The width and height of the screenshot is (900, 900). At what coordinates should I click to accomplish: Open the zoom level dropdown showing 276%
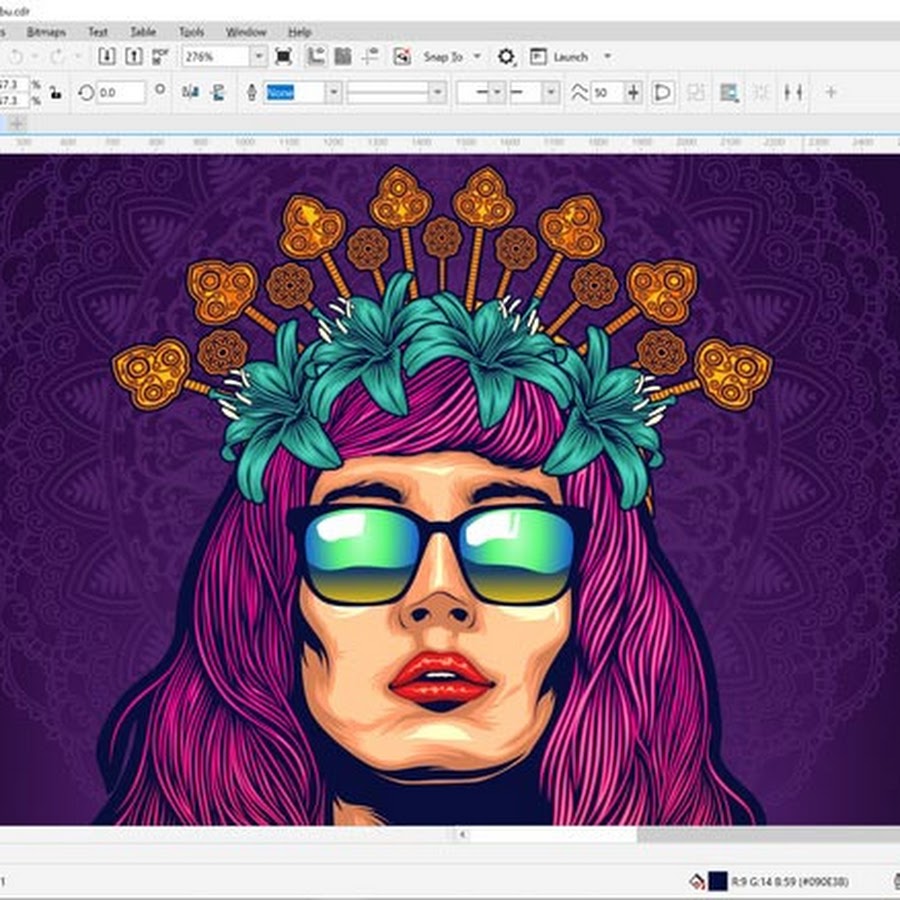point(258,56)
